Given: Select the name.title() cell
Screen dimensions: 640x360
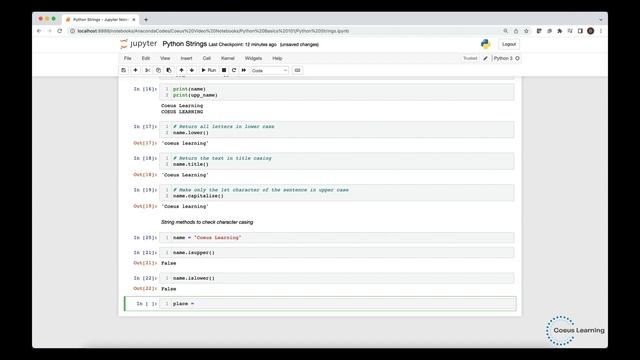Looking at the screenshot, I should tap(337, 161).
